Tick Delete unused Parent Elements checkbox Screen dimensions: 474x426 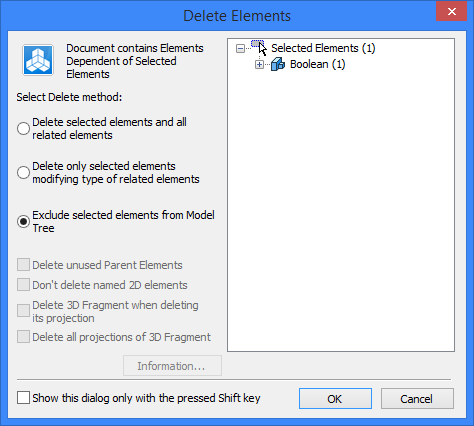[23, 265]
